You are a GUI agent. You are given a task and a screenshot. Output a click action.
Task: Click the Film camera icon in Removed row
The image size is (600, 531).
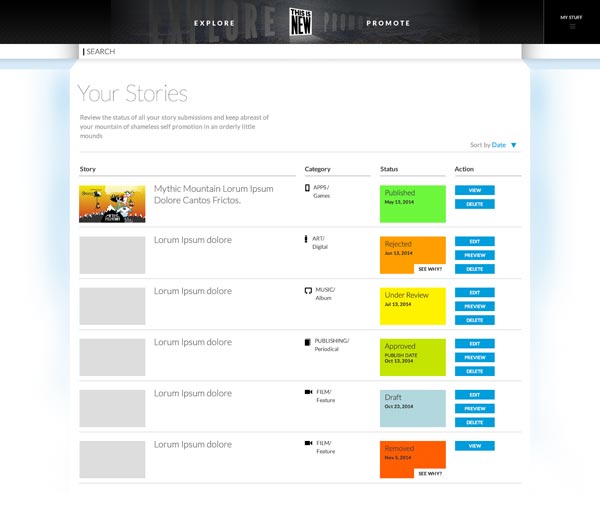click(308, 442)
